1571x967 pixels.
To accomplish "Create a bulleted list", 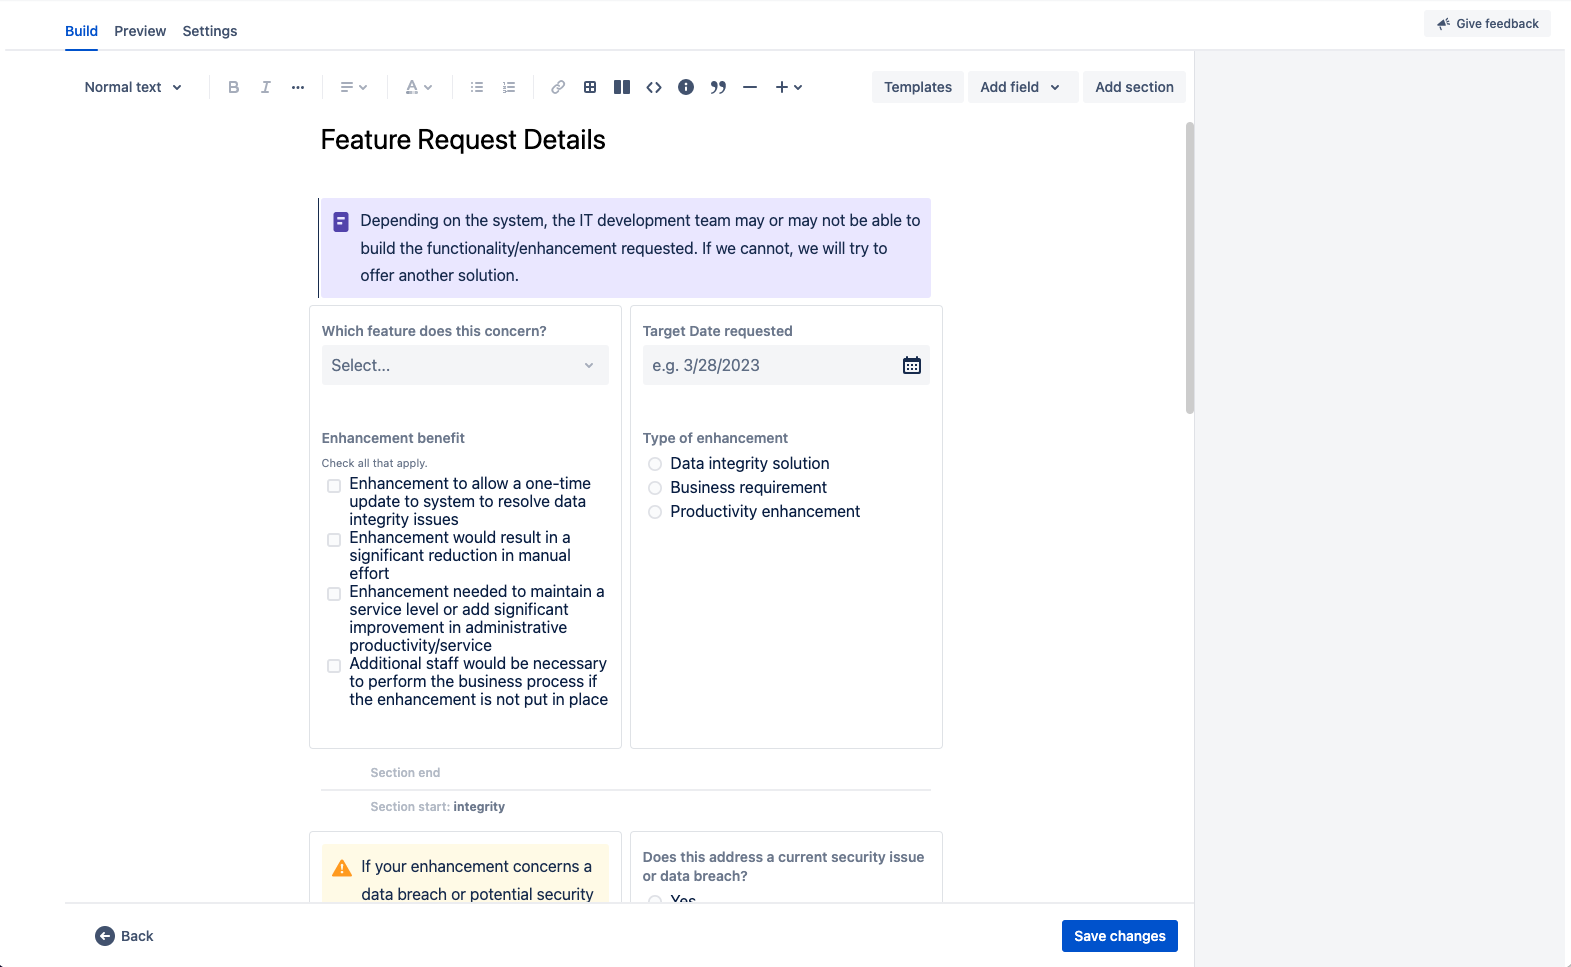I will pos(477,87).
